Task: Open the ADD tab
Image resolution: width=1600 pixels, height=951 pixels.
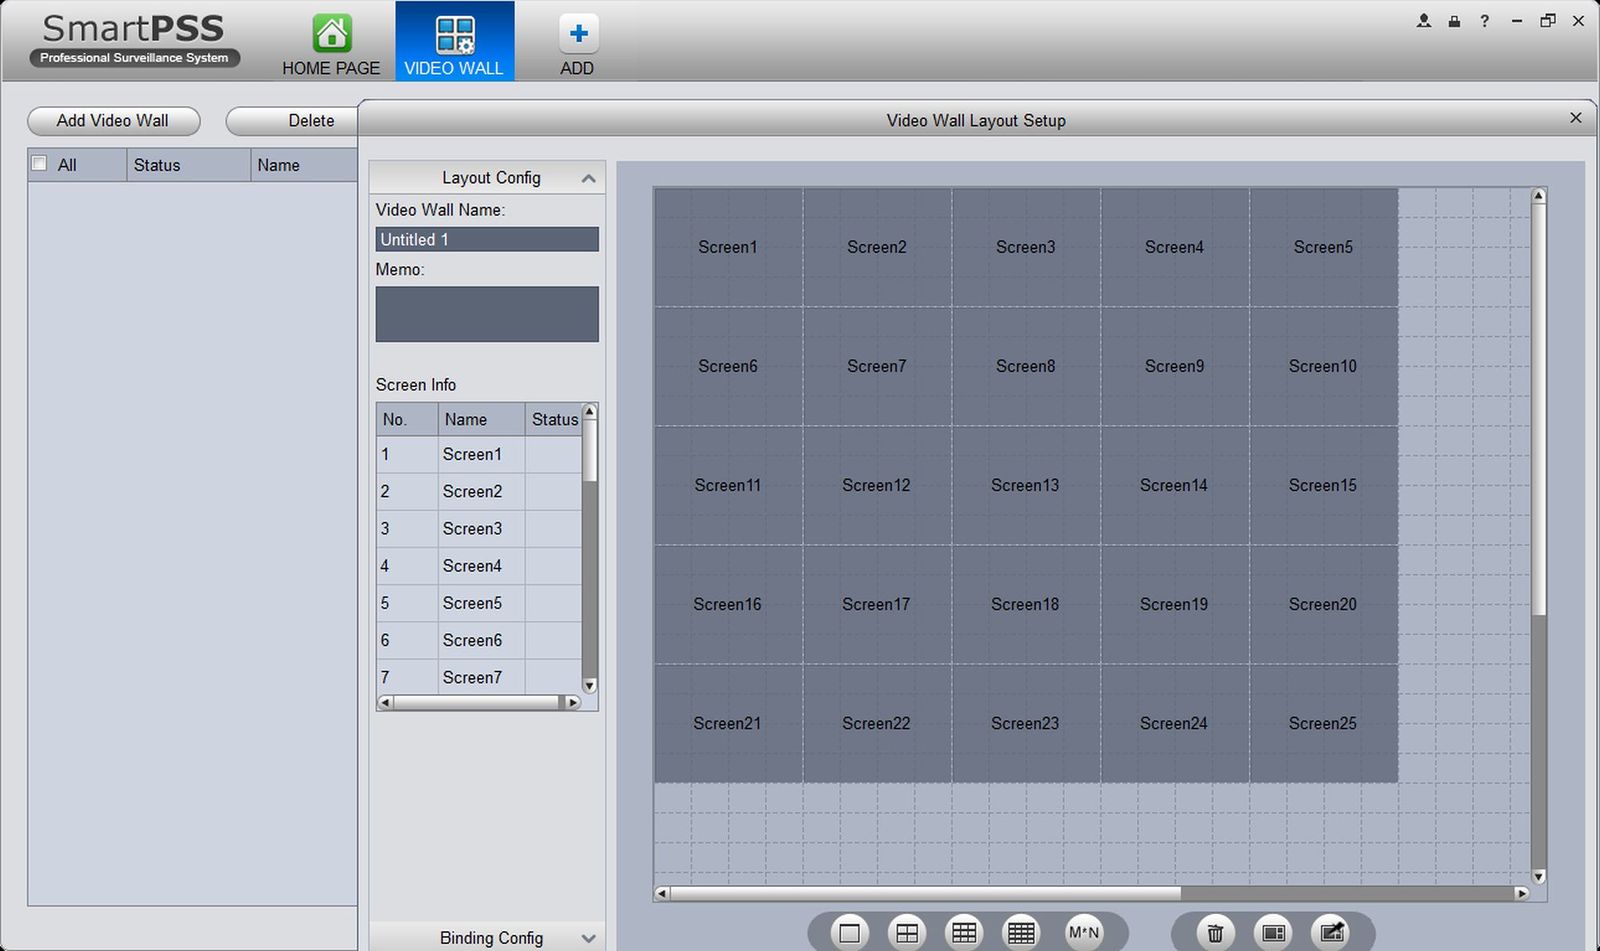Action: tap(577, 45)
